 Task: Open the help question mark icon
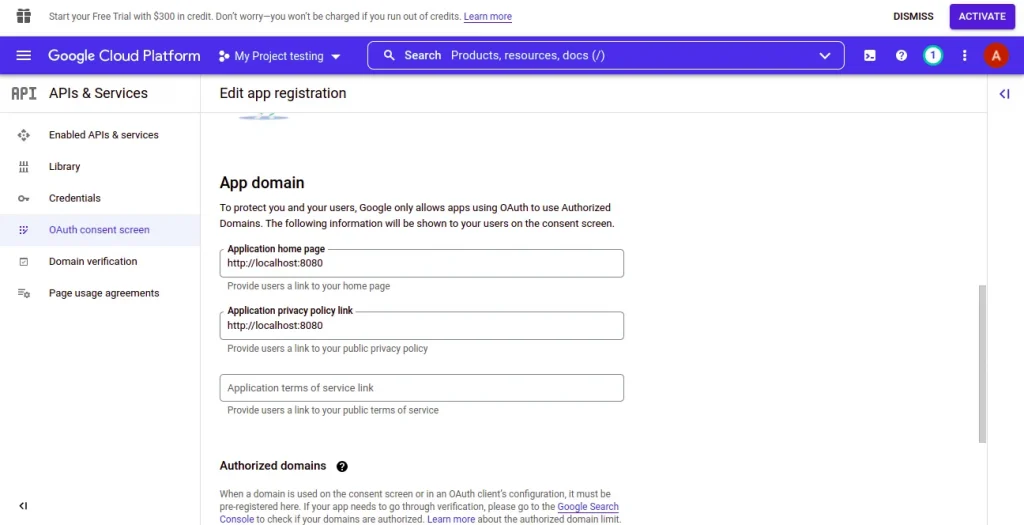tap(901, 56)
